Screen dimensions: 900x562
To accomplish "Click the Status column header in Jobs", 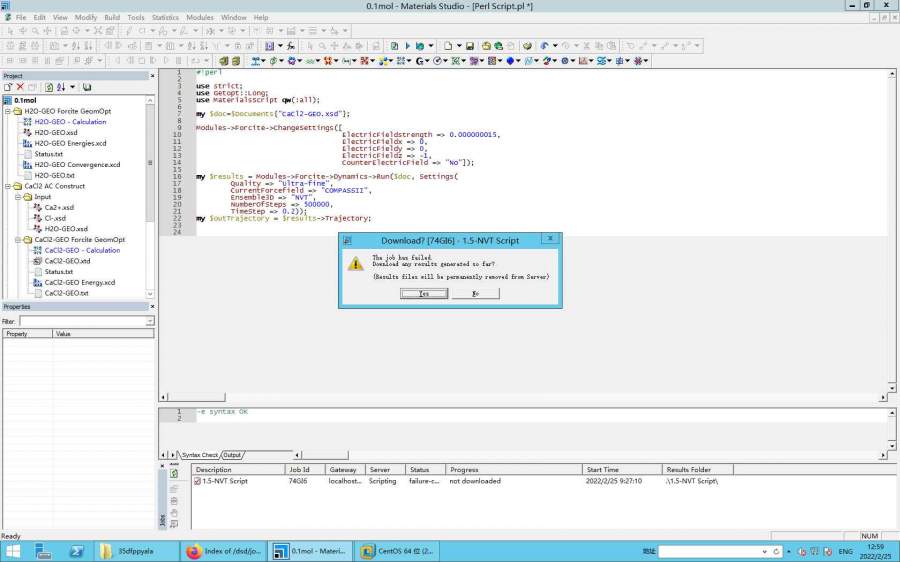I will point(419,469).
